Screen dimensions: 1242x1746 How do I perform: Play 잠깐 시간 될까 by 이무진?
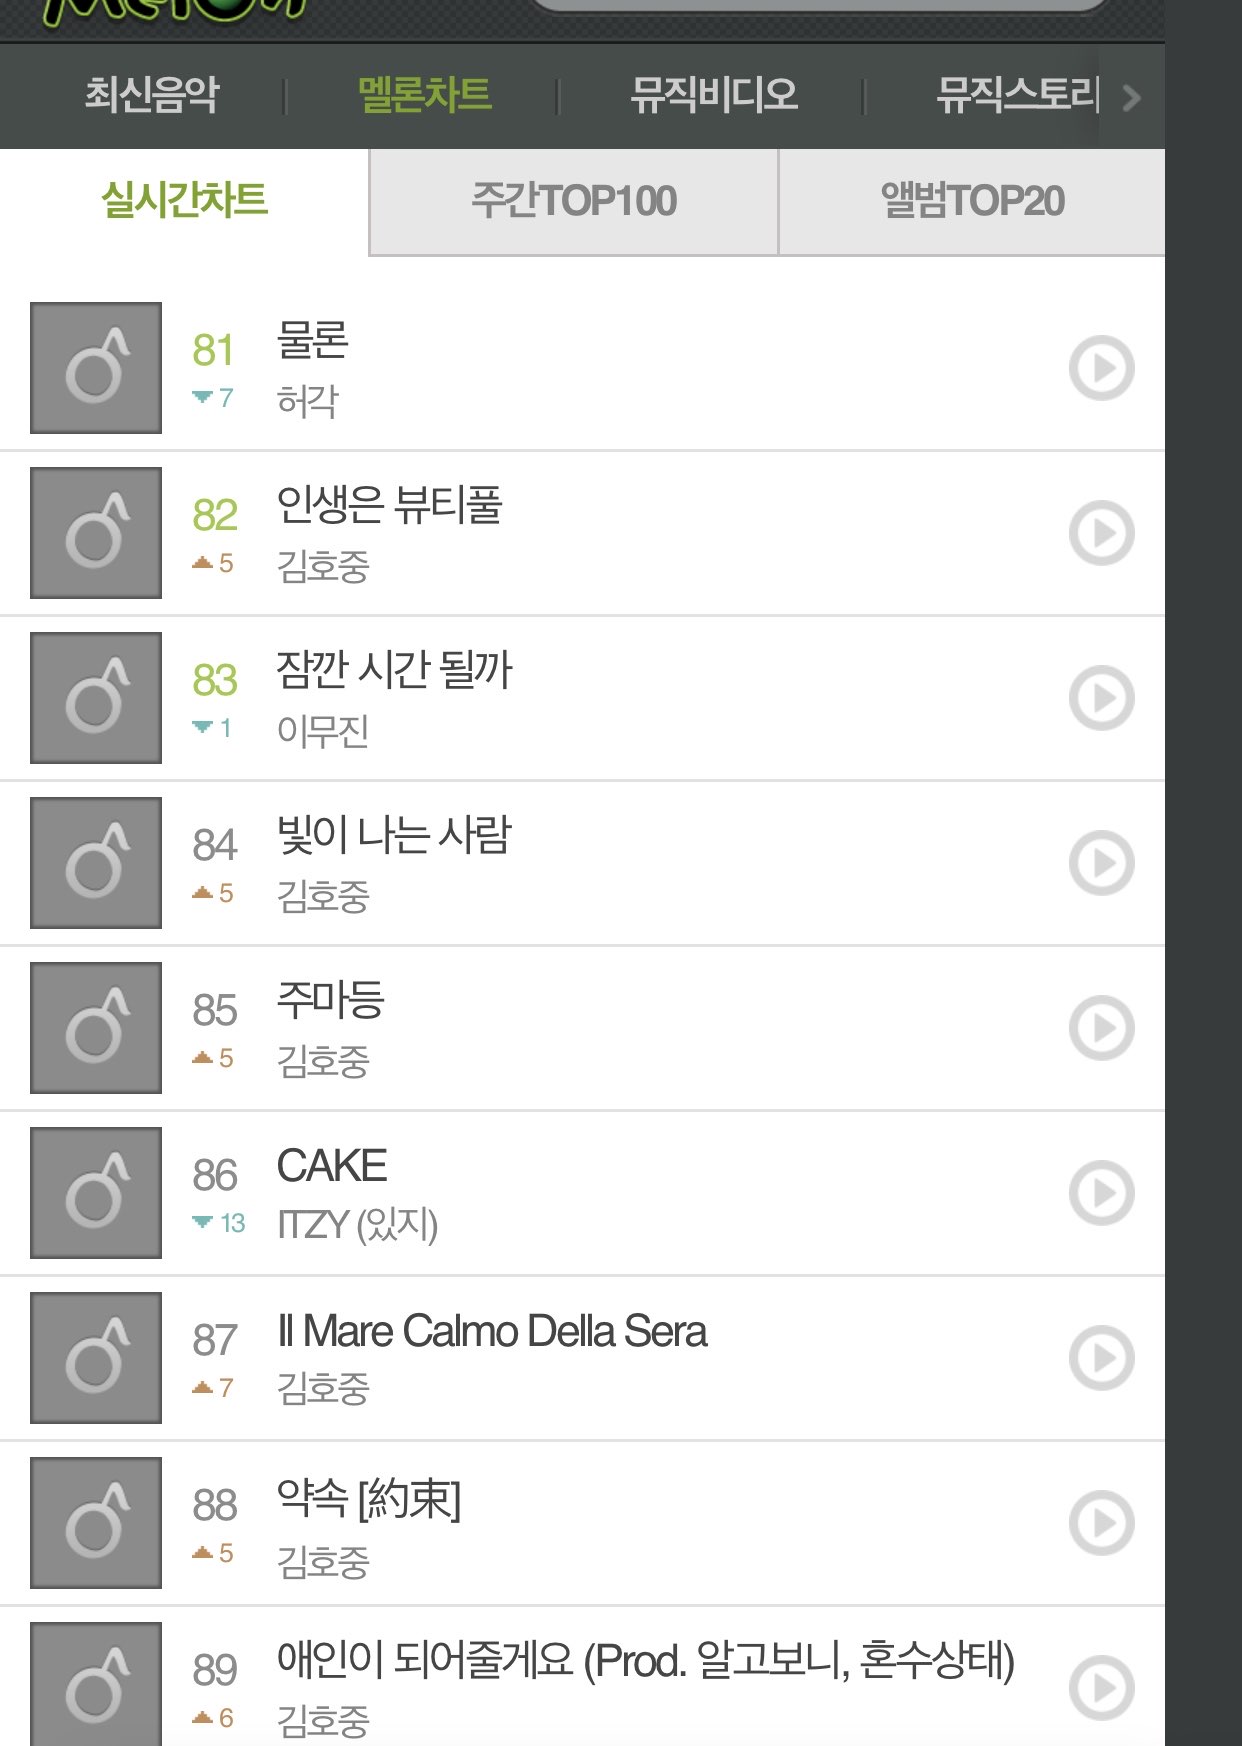pos(1101,698)
